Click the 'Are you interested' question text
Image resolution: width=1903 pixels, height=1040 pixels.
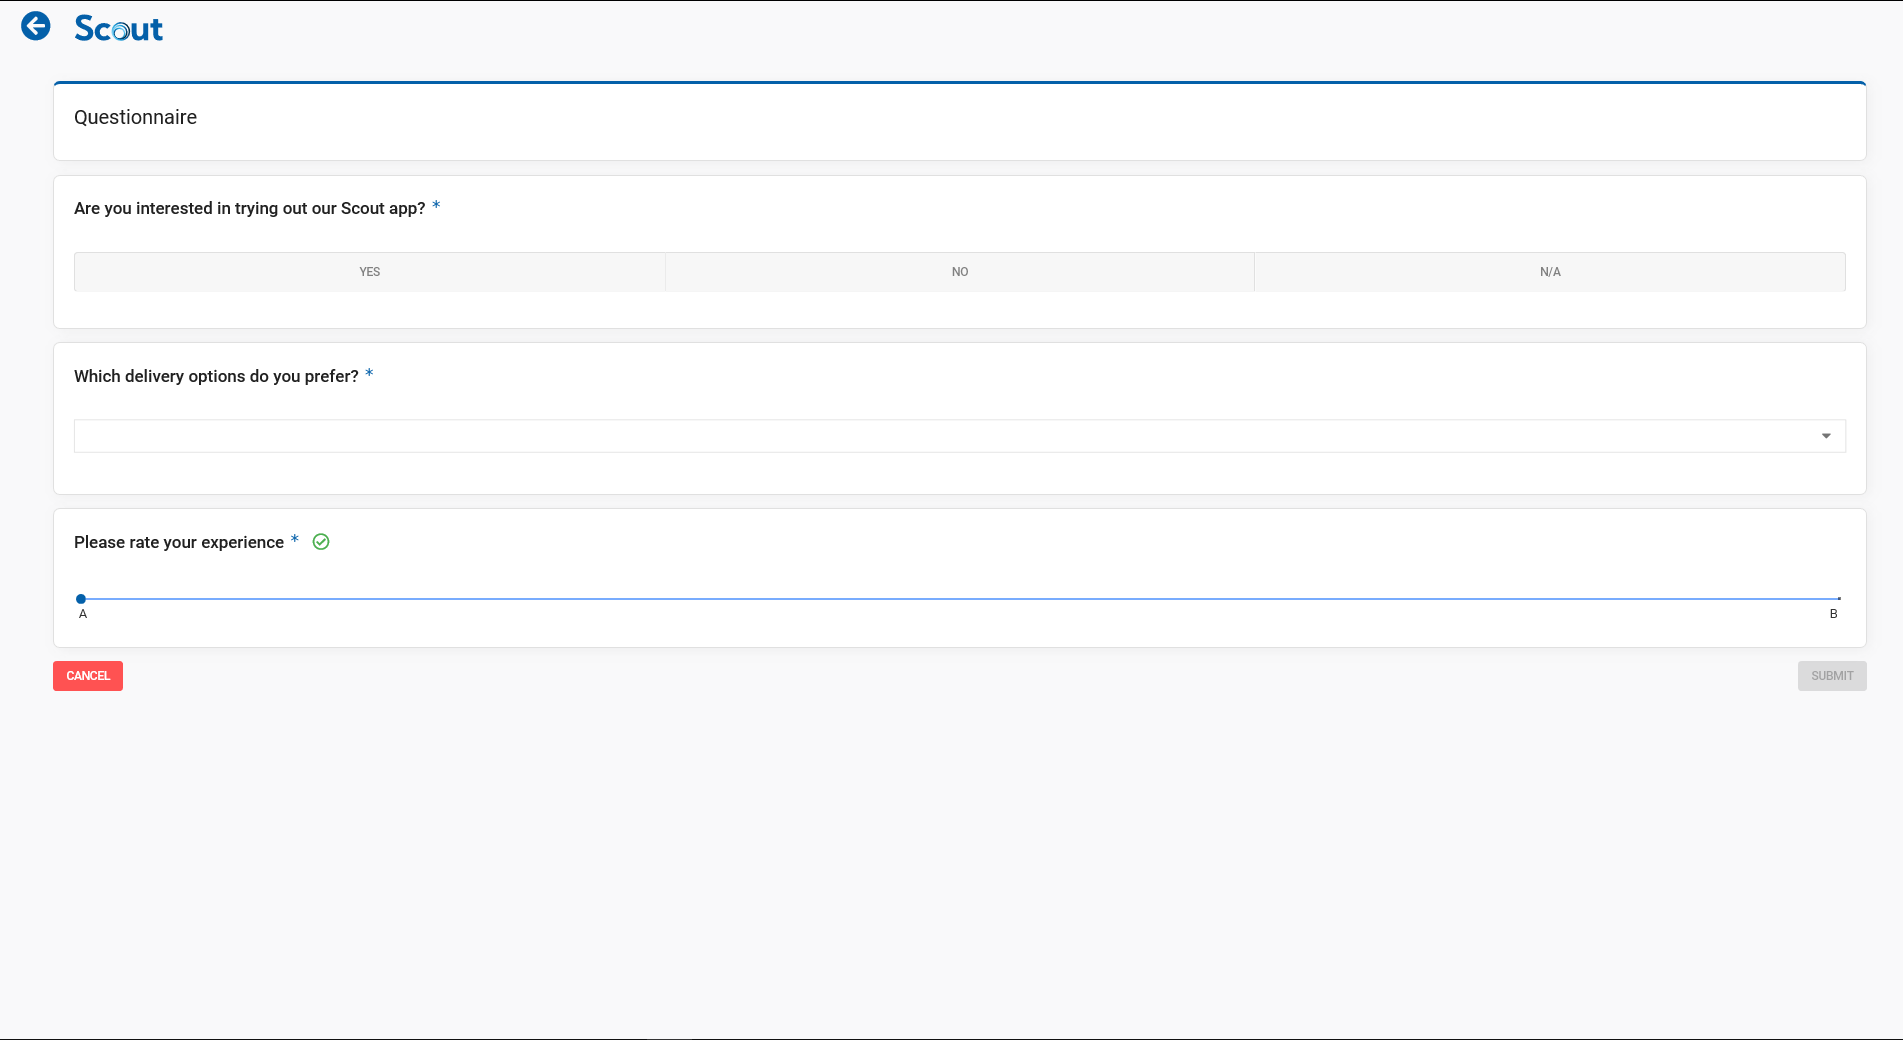click(x=249, y=208)
